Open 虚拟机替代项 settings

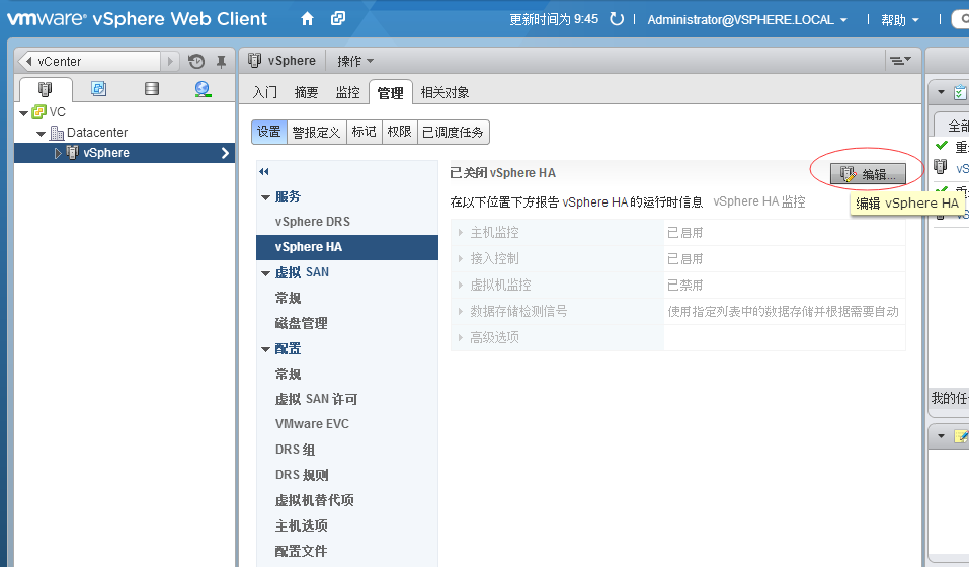click(314, 500)
